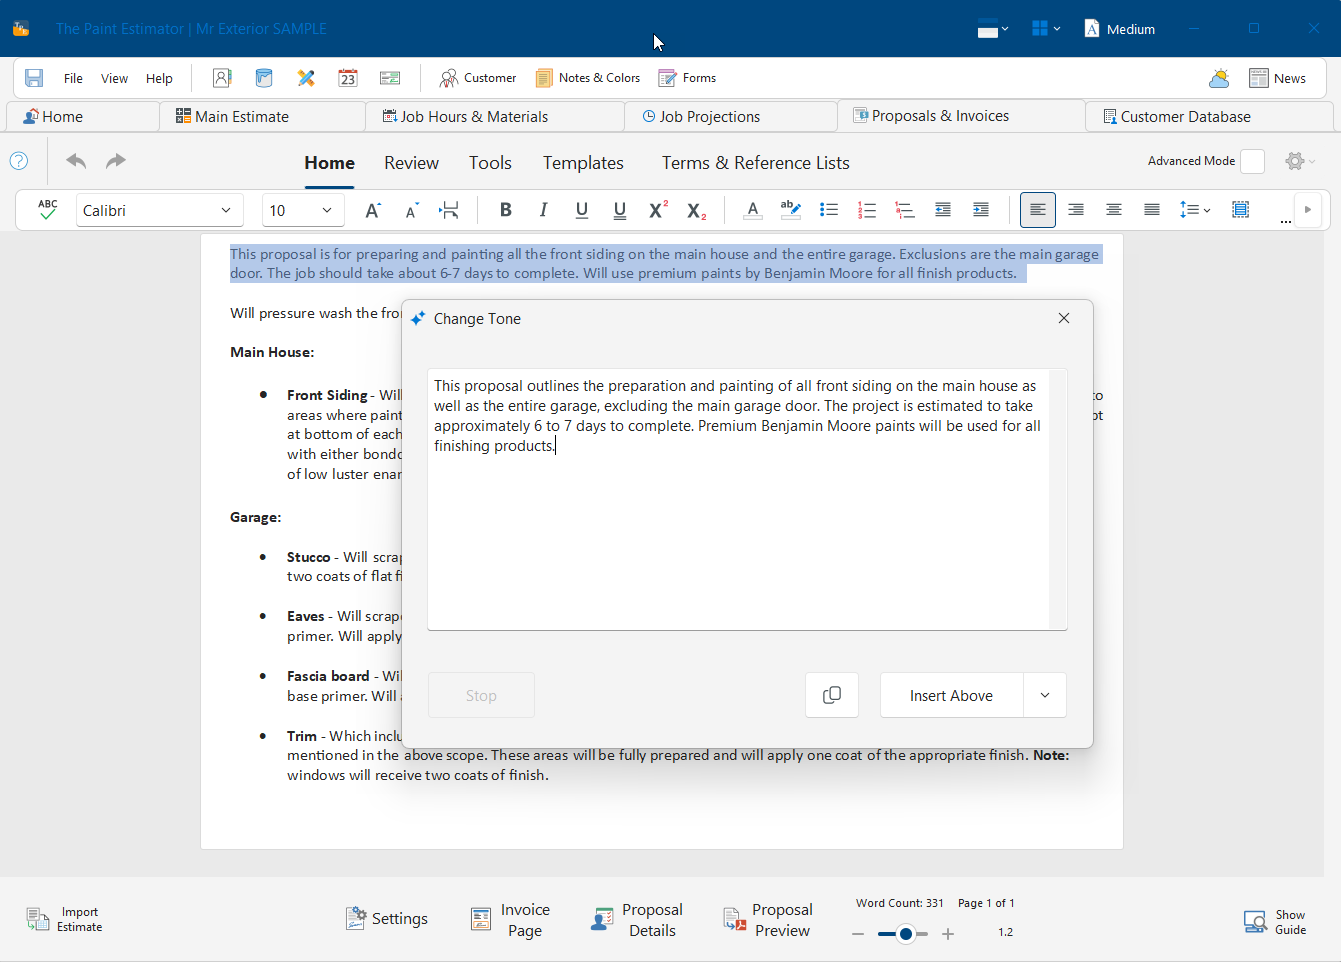1341x962 pixels.
Task: Open Proposal Preview
Action: [x=768, y=920]
